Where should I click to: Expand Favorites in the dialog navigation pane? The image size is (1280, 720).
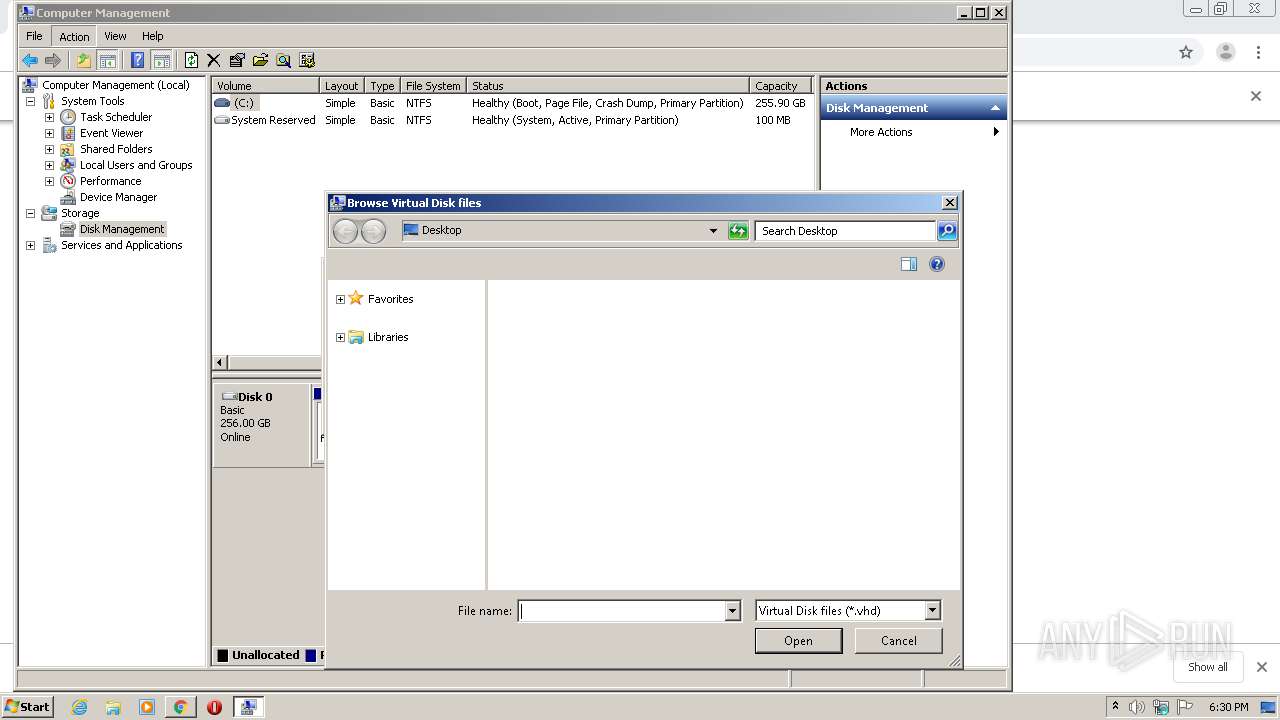(340, 299)
